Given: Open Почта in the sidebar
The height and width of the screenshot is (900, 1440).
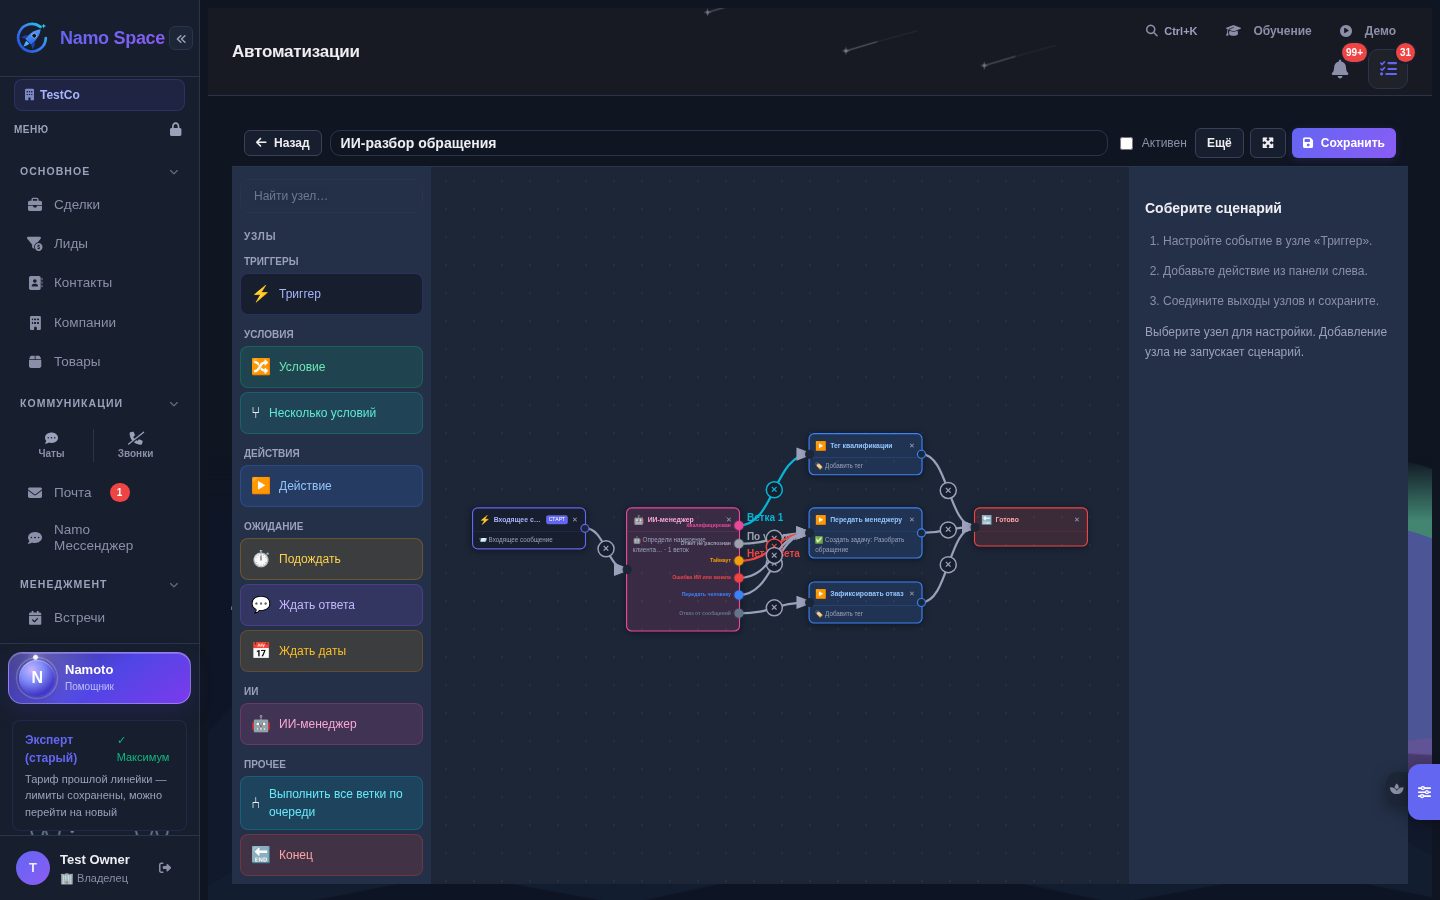Looking at the screenshot, I should pos(99,492).
